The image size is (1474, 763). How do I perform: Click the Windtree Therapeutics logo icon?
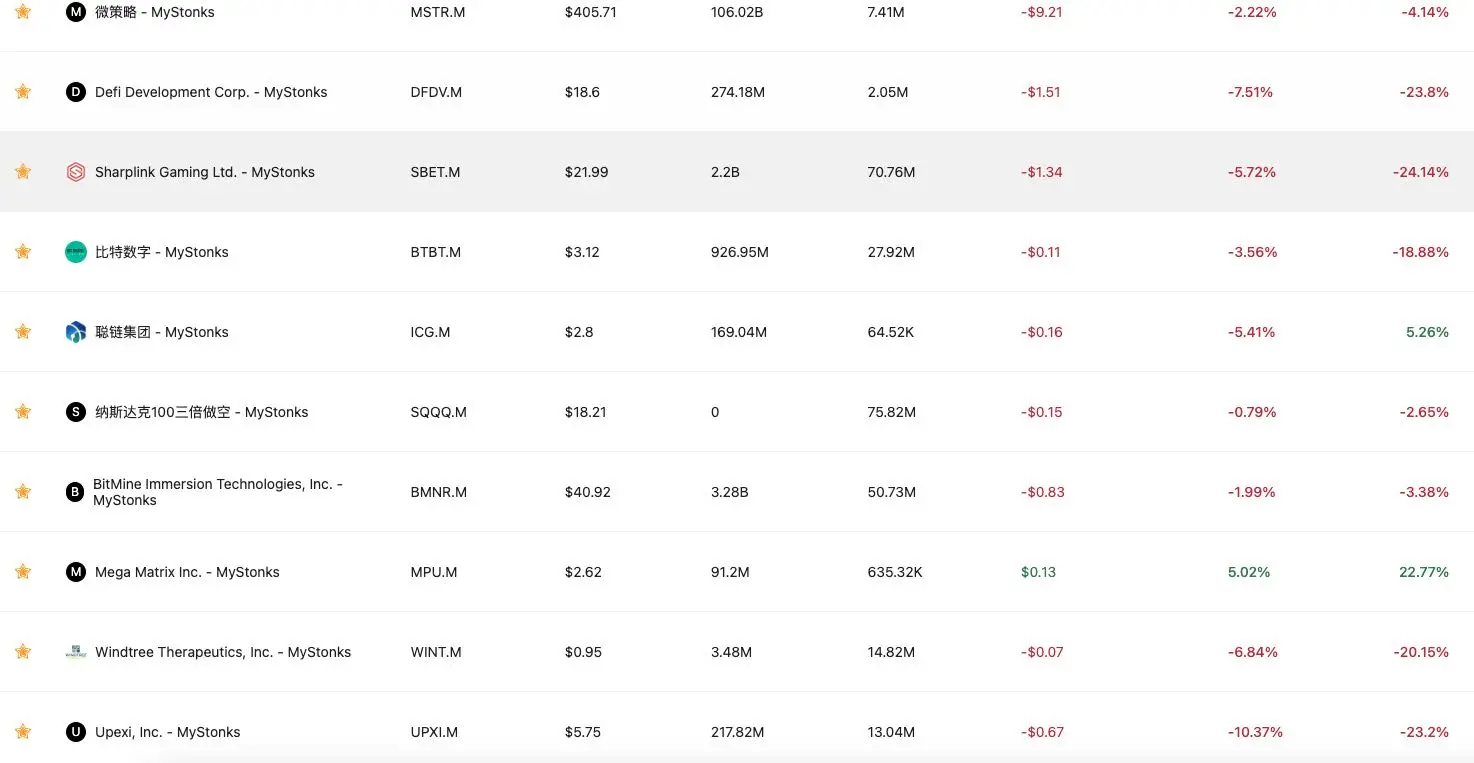(76, 652)
